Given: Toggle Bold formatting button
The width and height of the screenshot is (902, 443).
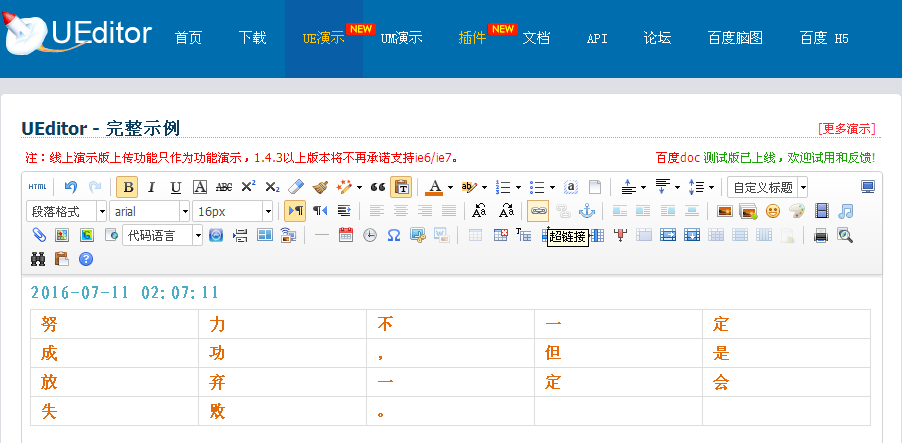Looking at the screenshot, I should point(127,187).
